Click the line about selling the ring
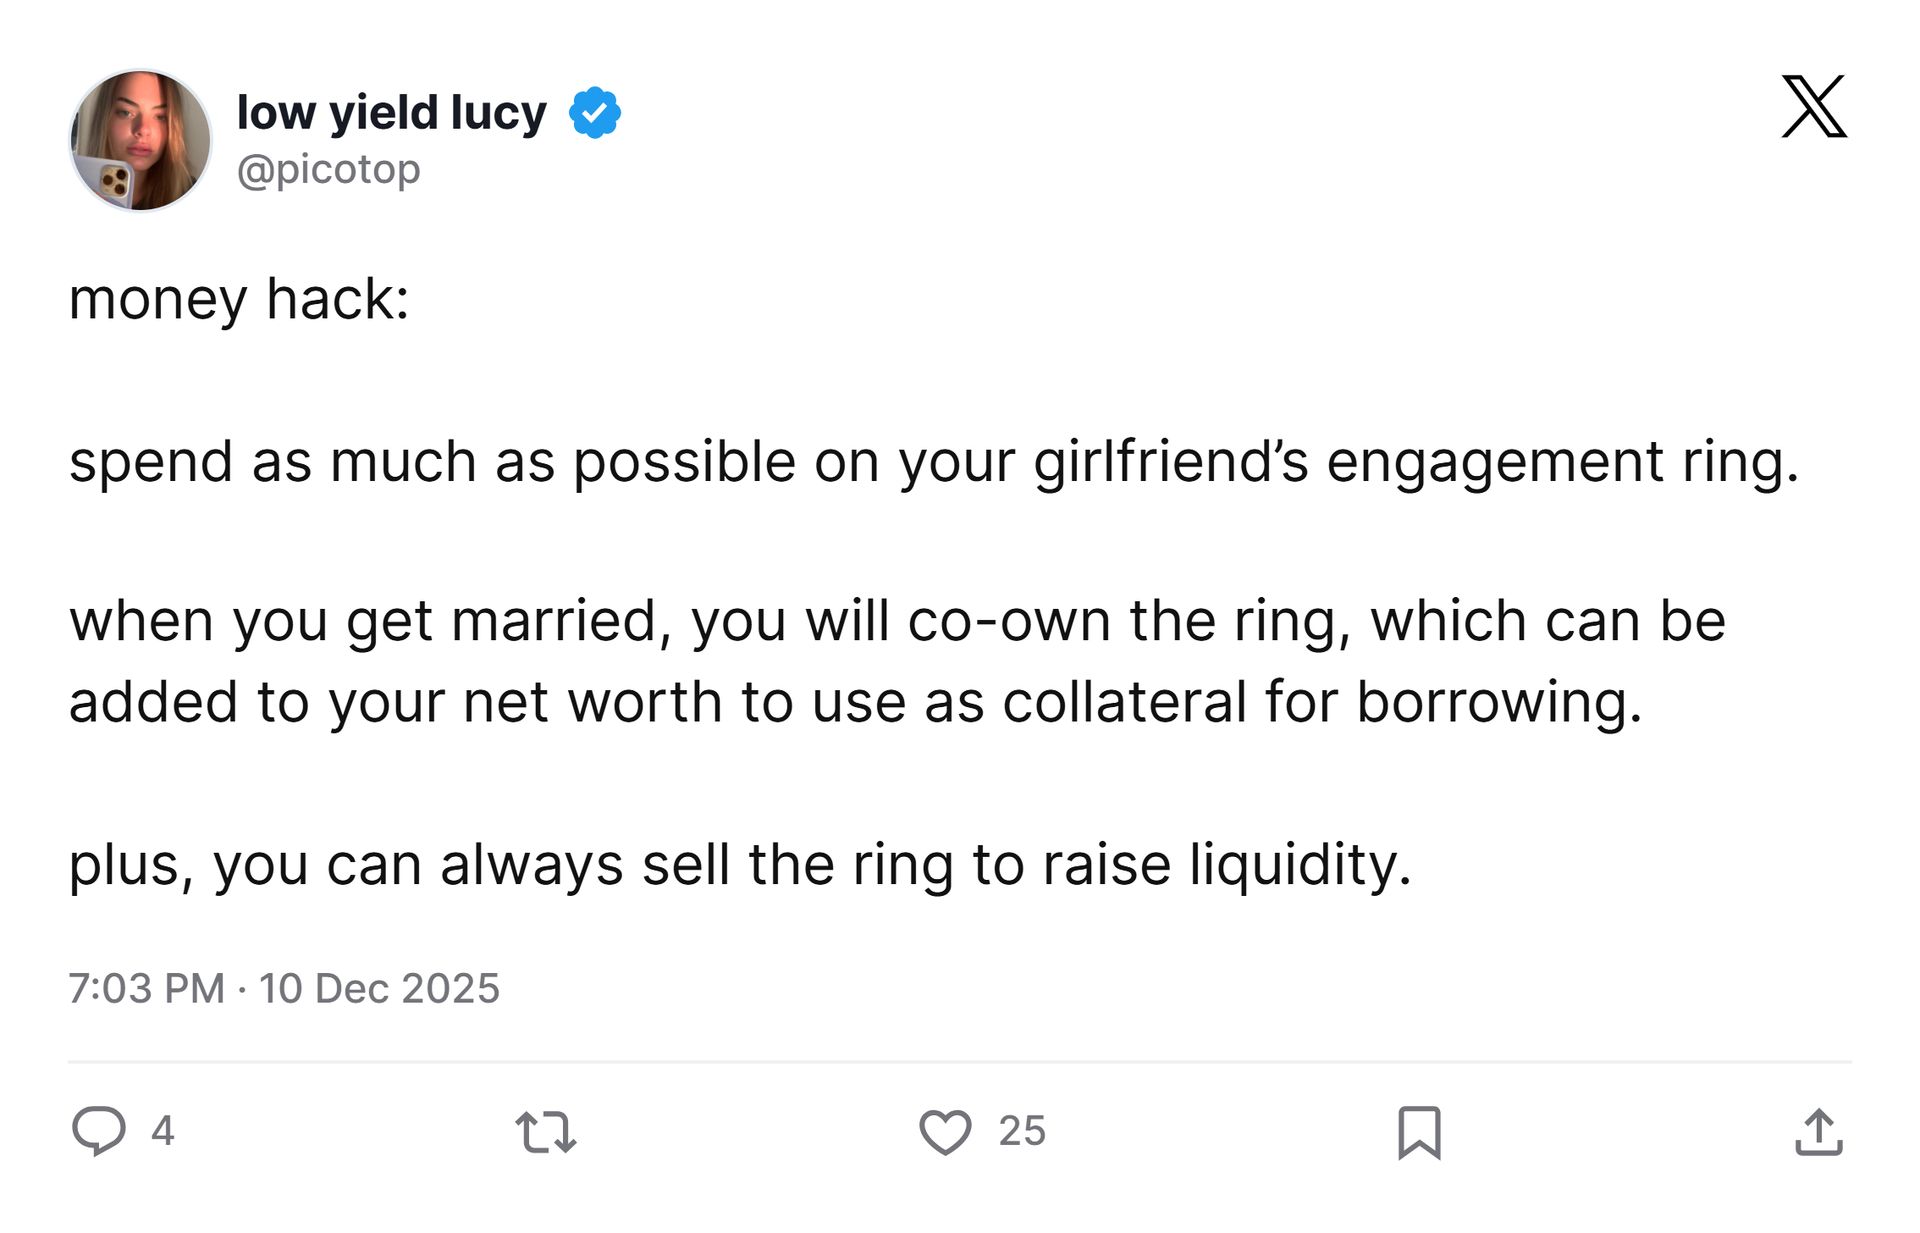 [x=740, y=864]
